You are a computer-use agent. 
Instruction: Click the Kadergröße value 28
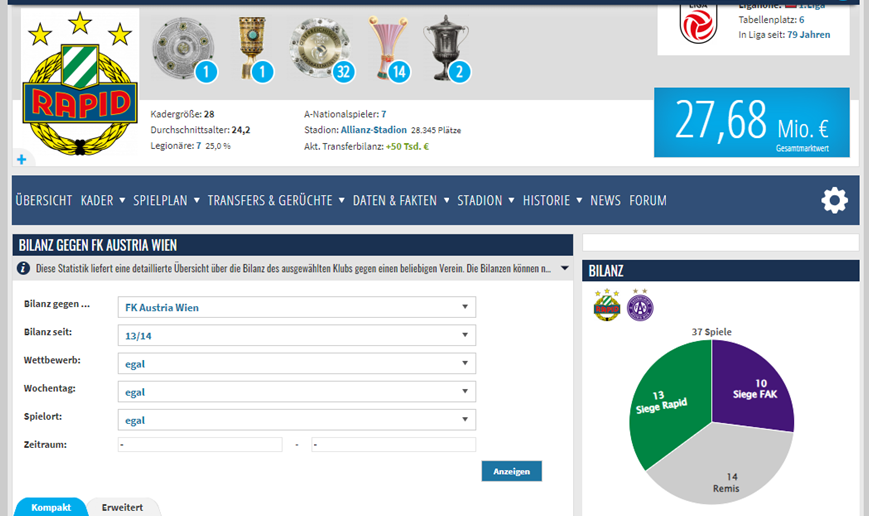(x=209, y=114)
